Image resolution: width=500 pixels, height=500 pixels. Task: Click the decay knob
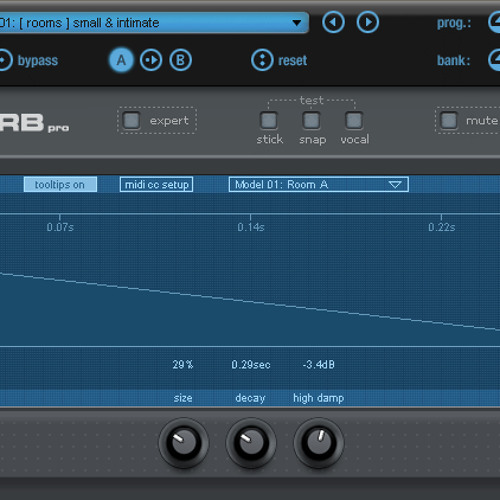tap(251, 443)
